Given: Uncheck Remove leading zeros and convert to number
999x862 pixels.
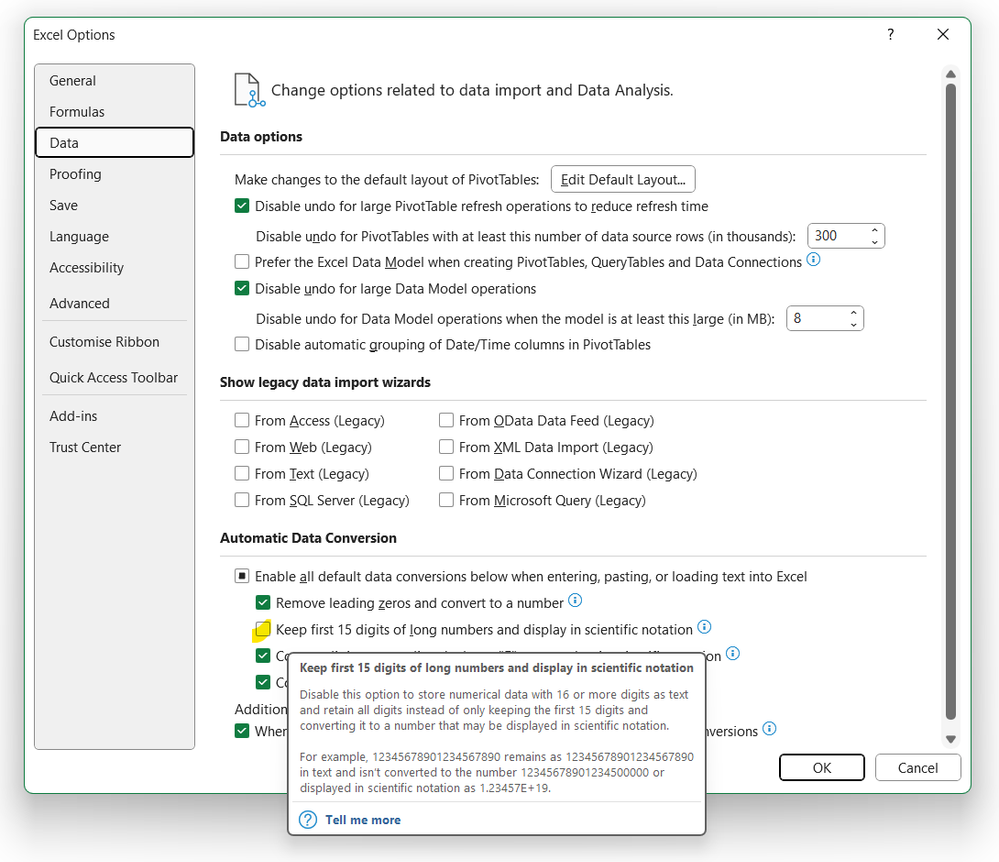Looking at the screenshot, I should (262, 603).
